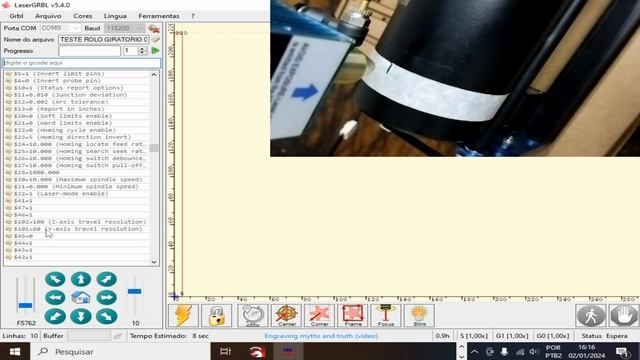Click the Nome do arquivo text field
This screenshot has width=640, height=360.
click(104, 40)
